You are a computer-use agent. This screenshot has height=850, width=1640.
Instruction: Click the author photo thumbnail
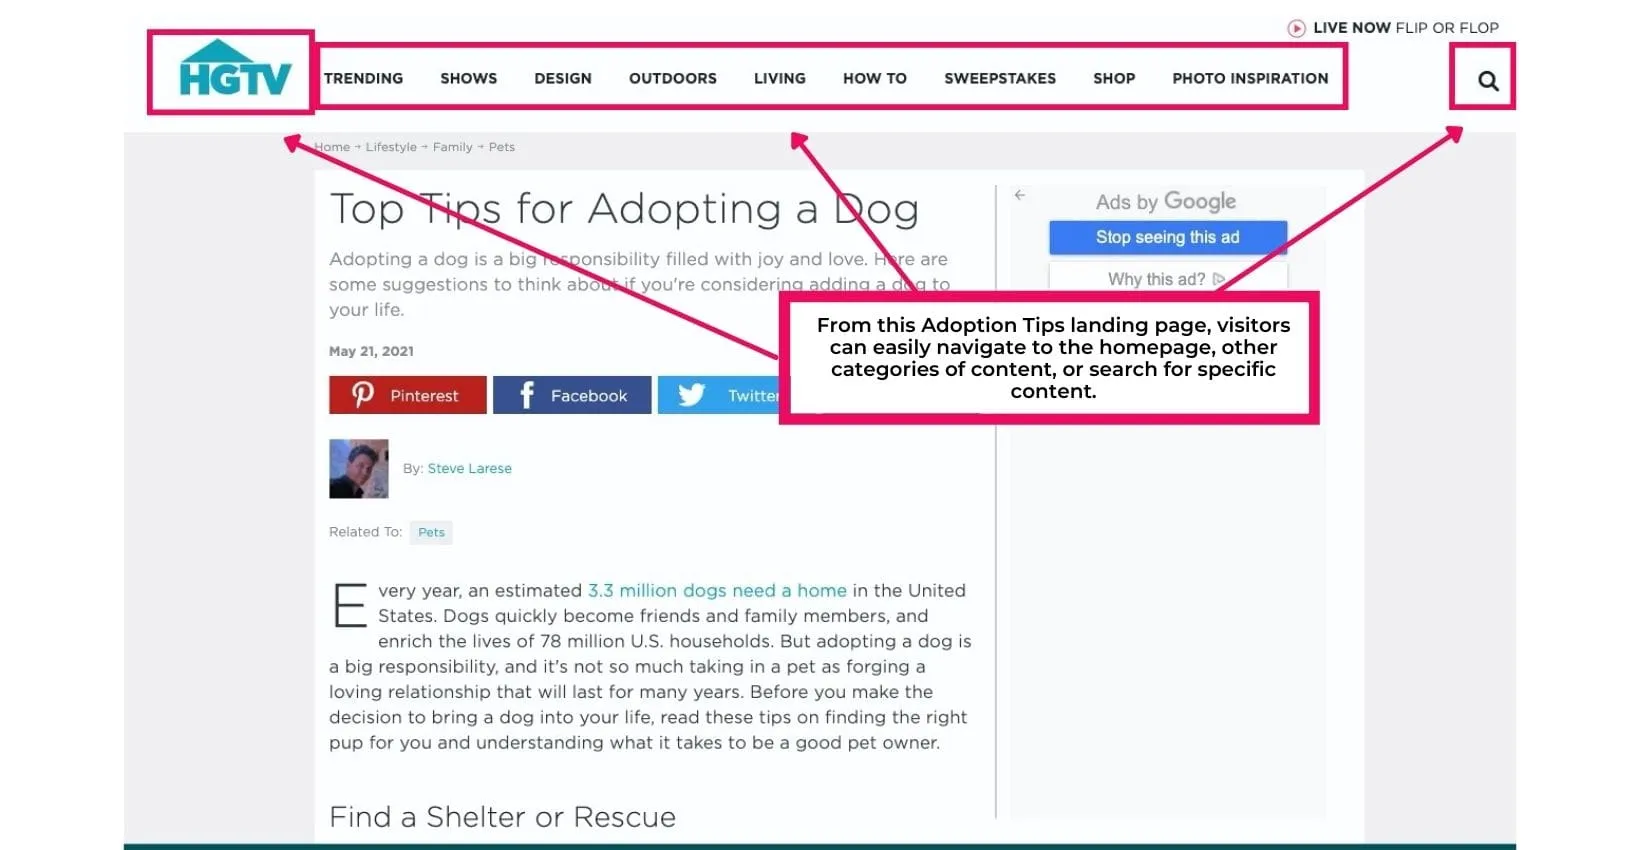click(358, 468)
